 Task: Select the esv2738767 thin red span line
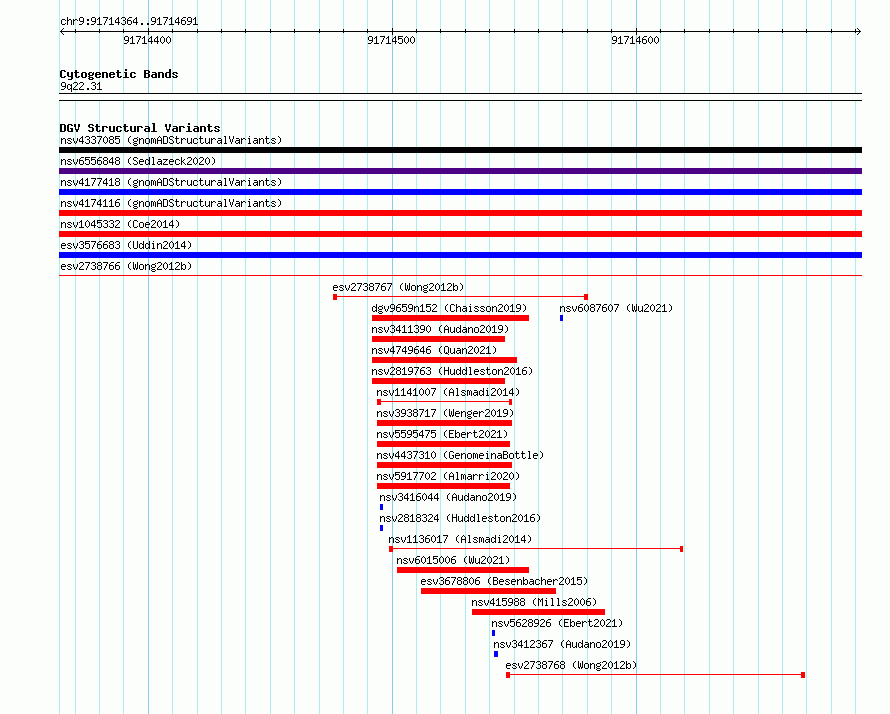coord(460,297)
